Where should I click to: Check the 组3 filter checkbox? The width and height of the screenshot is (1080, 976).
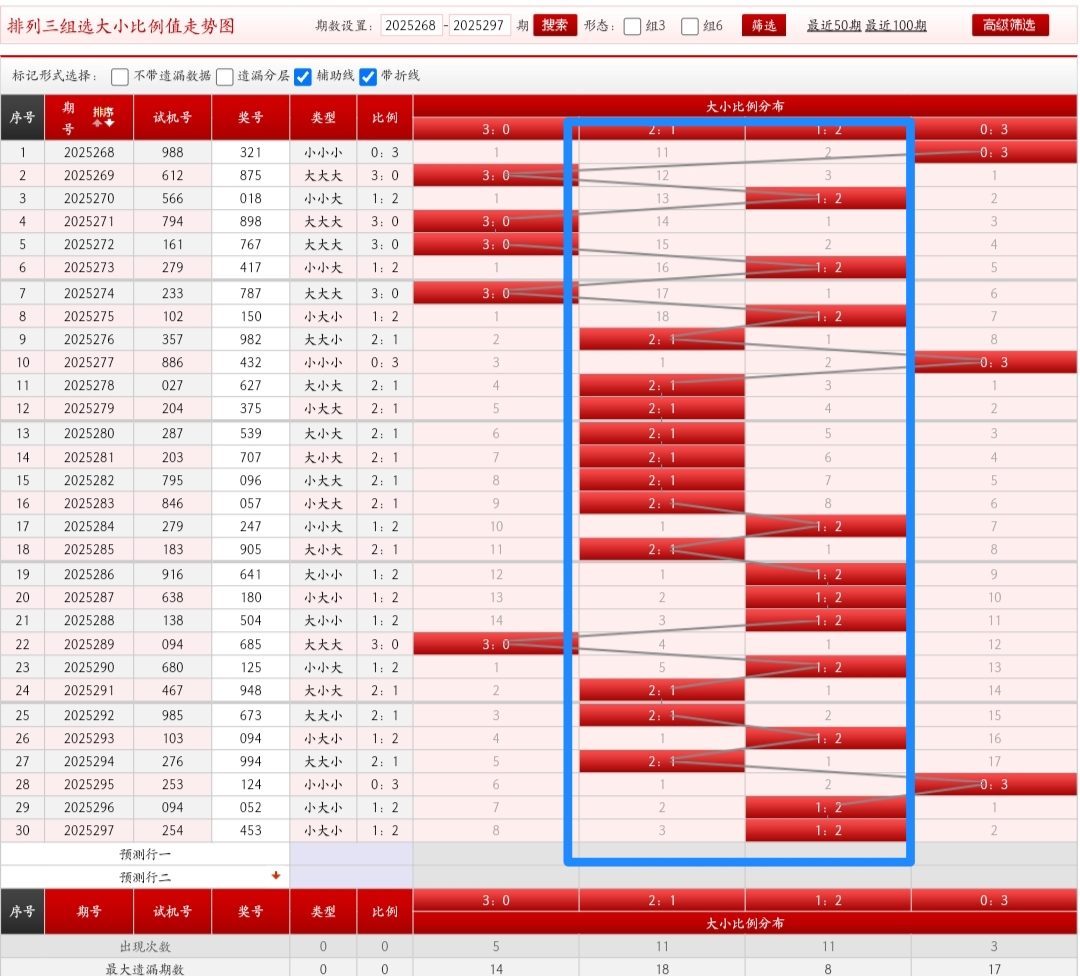pyautogui.click(x=632, y=27)
